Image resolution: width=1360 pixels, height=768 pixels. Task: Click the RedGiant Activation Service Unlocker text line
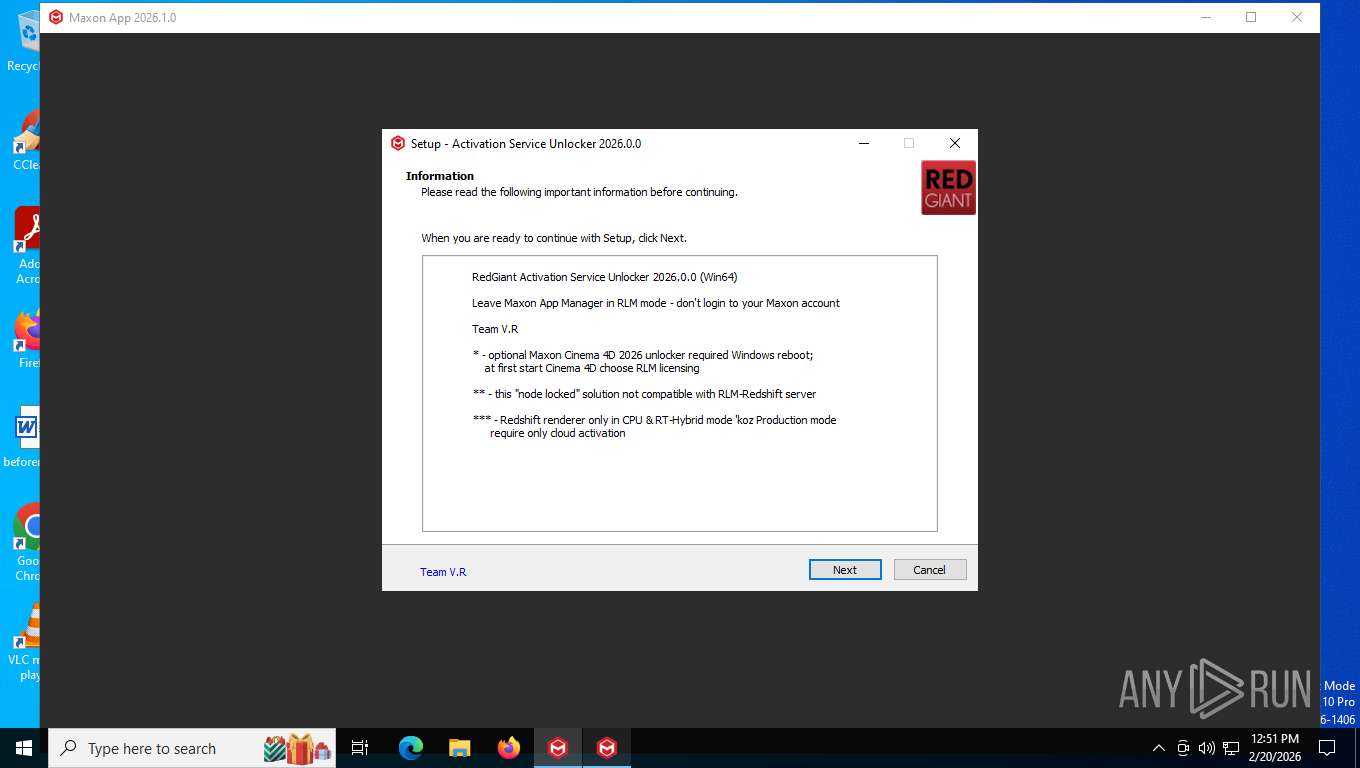coord(605,277)
